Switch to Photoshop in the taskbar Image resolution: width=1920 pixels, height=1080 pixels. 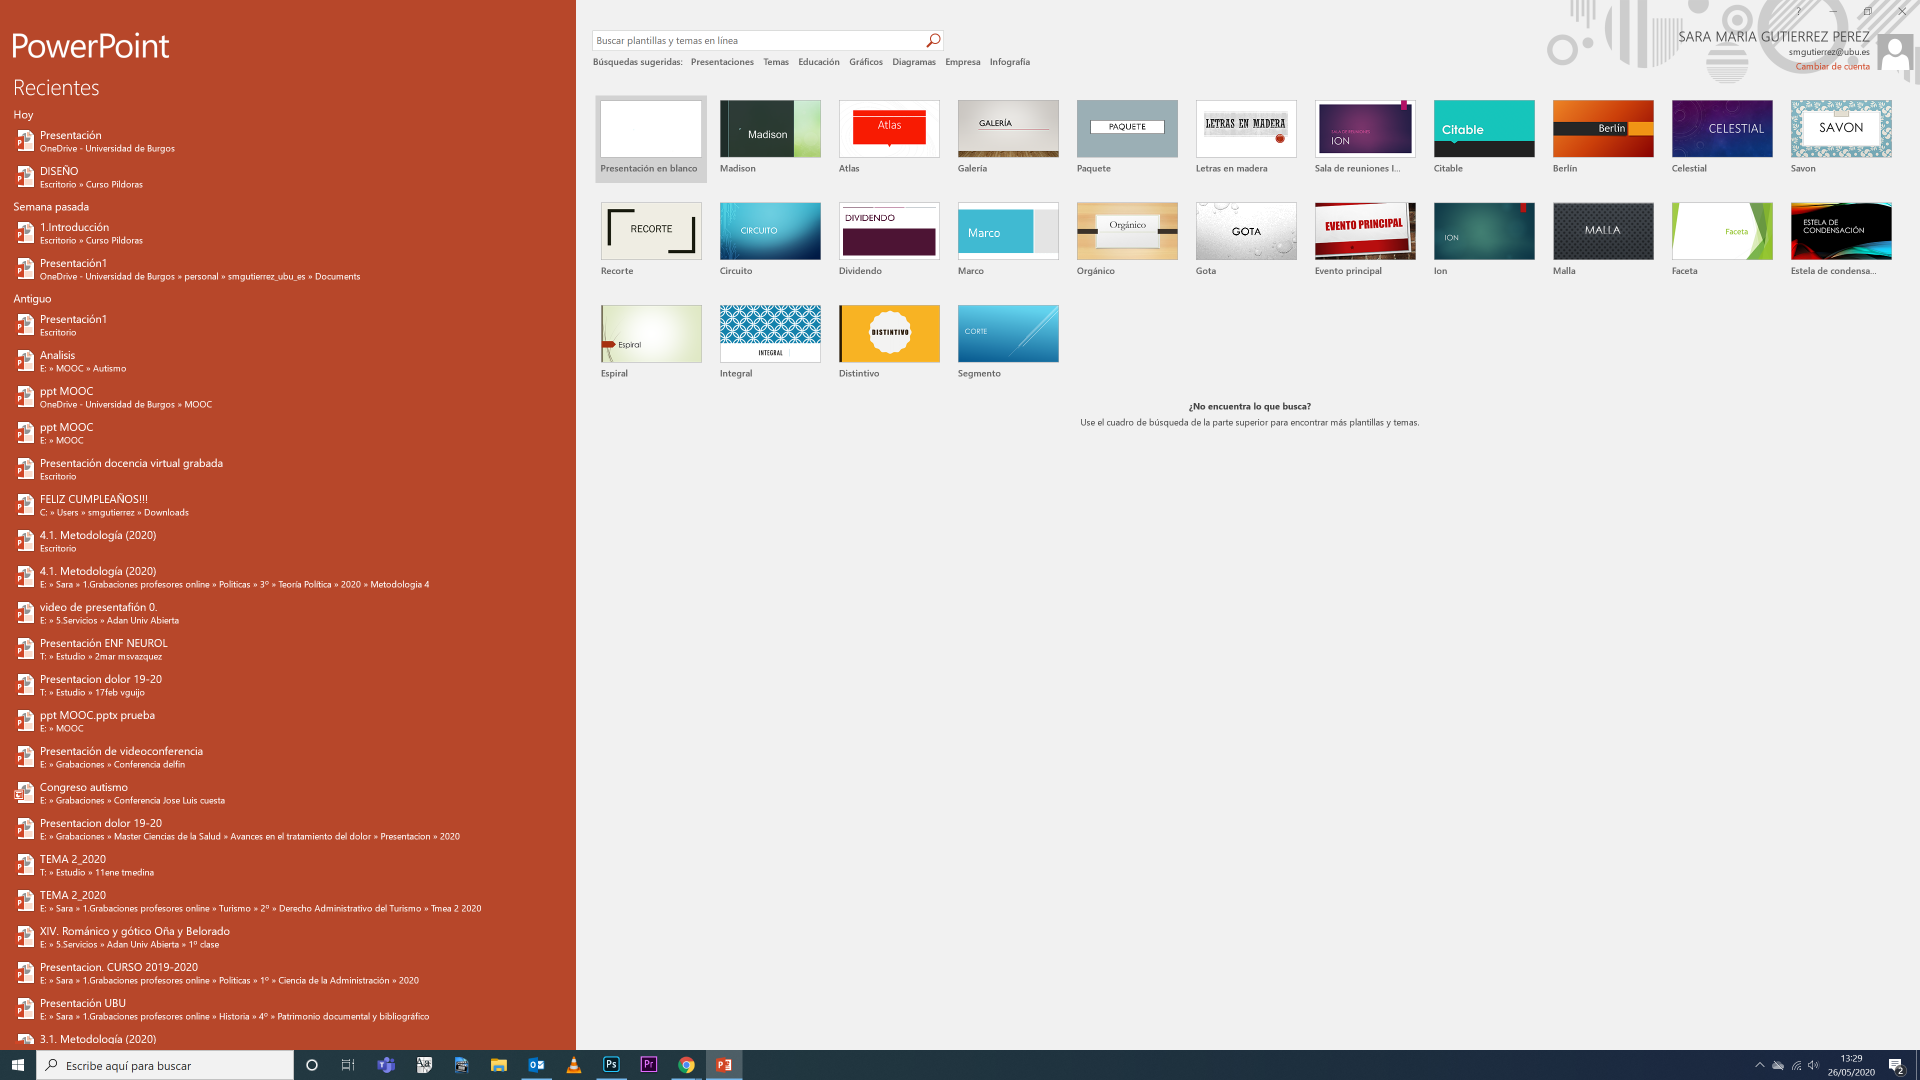611,1065
